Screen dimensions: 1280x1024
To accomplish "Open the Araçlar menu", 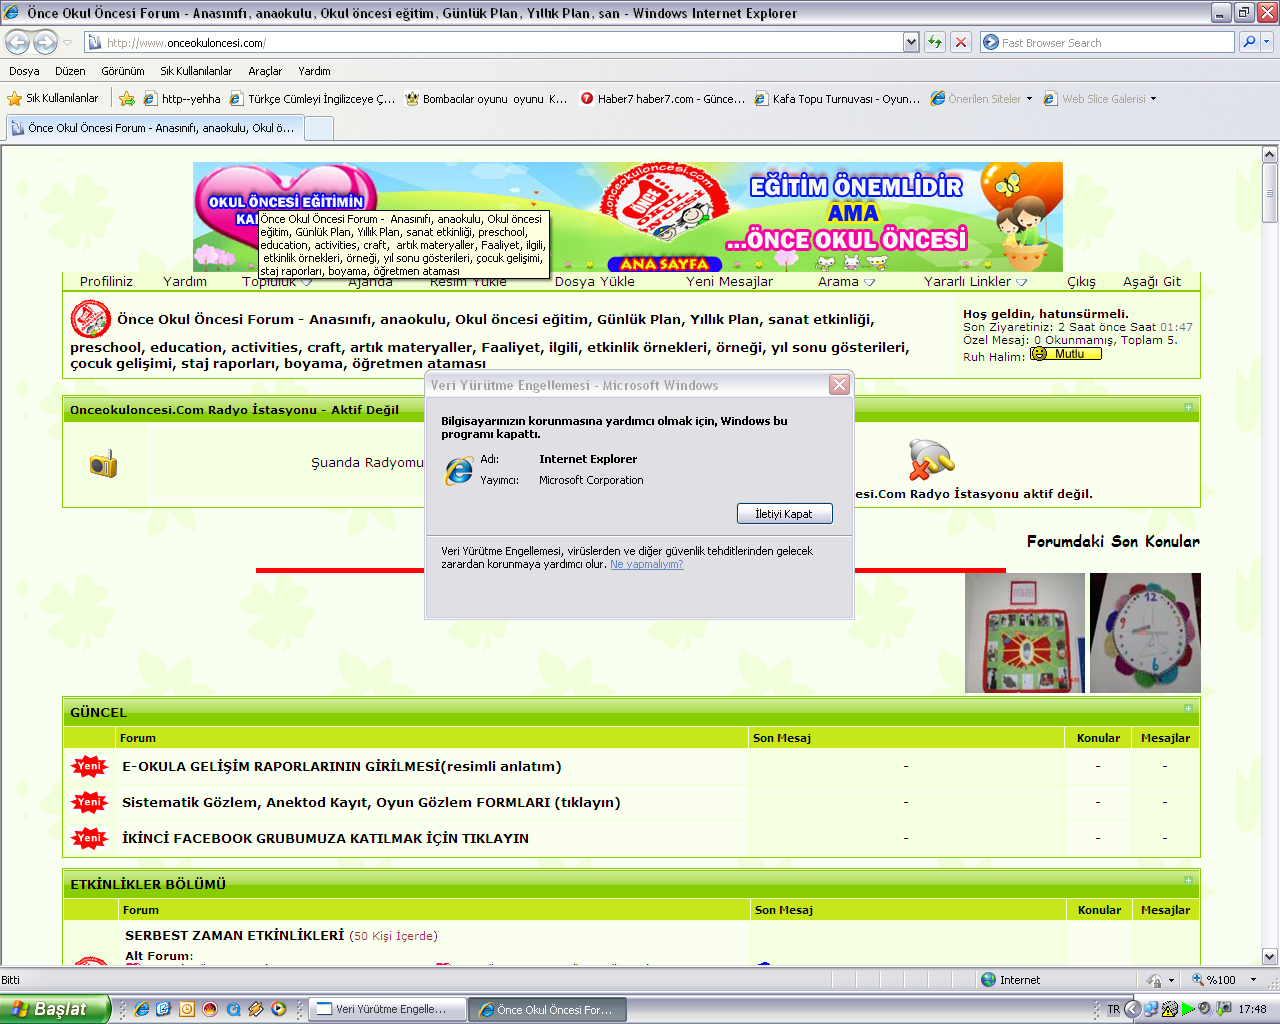I will (265, 71).
